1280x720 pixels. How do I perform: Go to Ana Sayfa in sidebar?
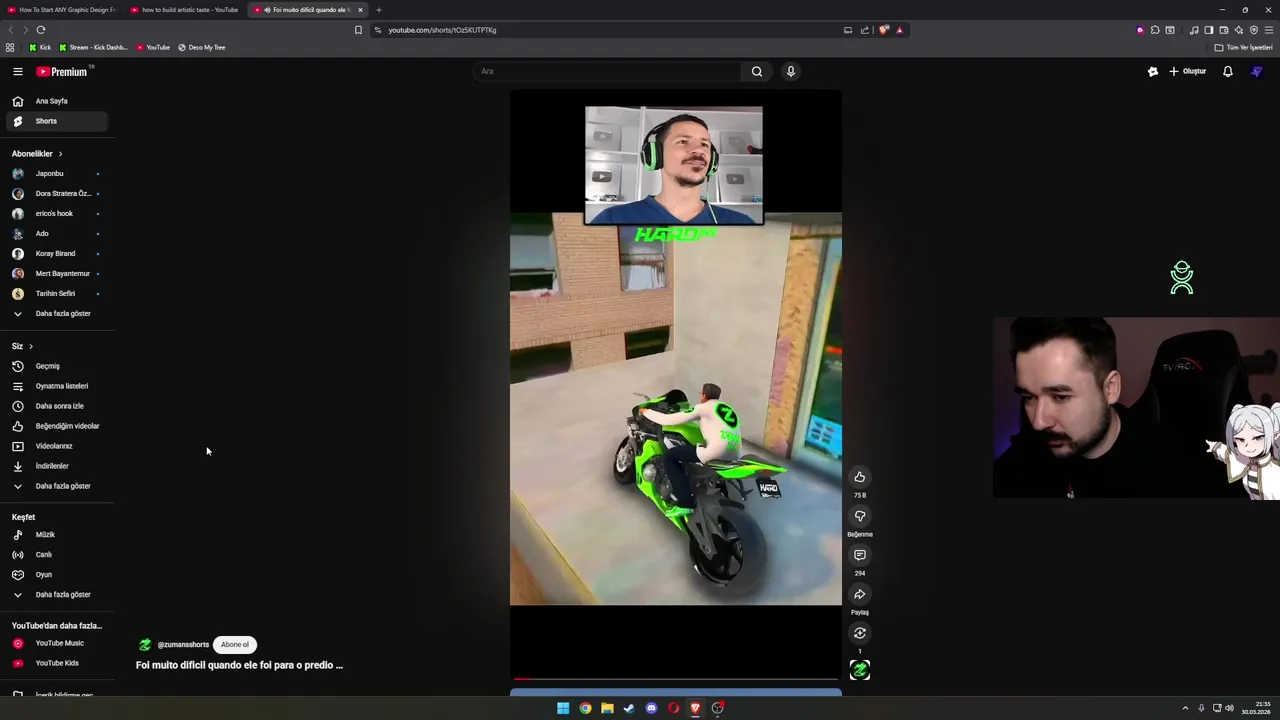click(x=56, y=101)
